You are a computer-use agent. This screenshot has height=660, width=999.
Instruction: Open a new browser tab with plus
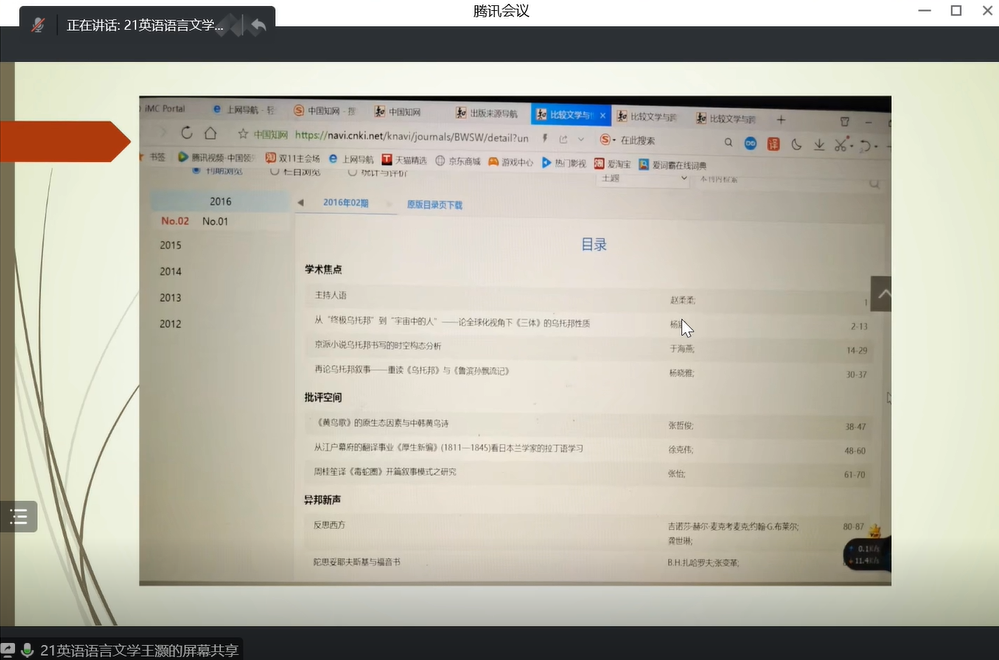click(781, 119)
